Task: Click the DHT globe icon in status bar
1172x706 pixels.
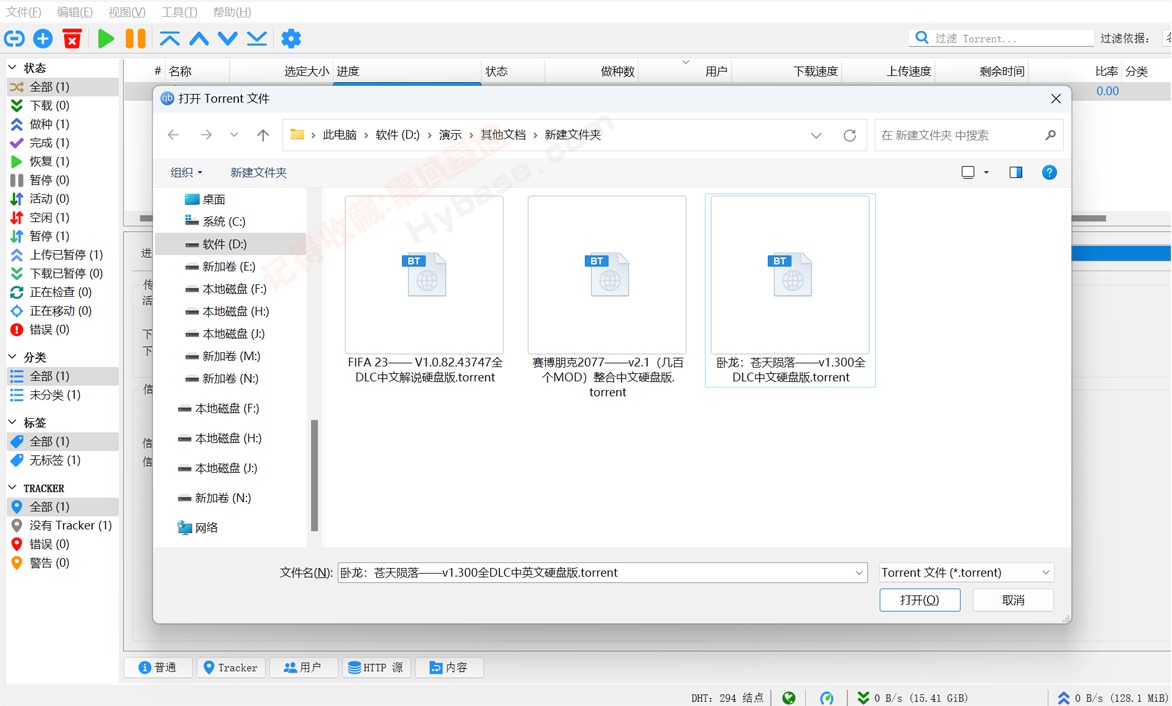Action: (x=789, y=697)
